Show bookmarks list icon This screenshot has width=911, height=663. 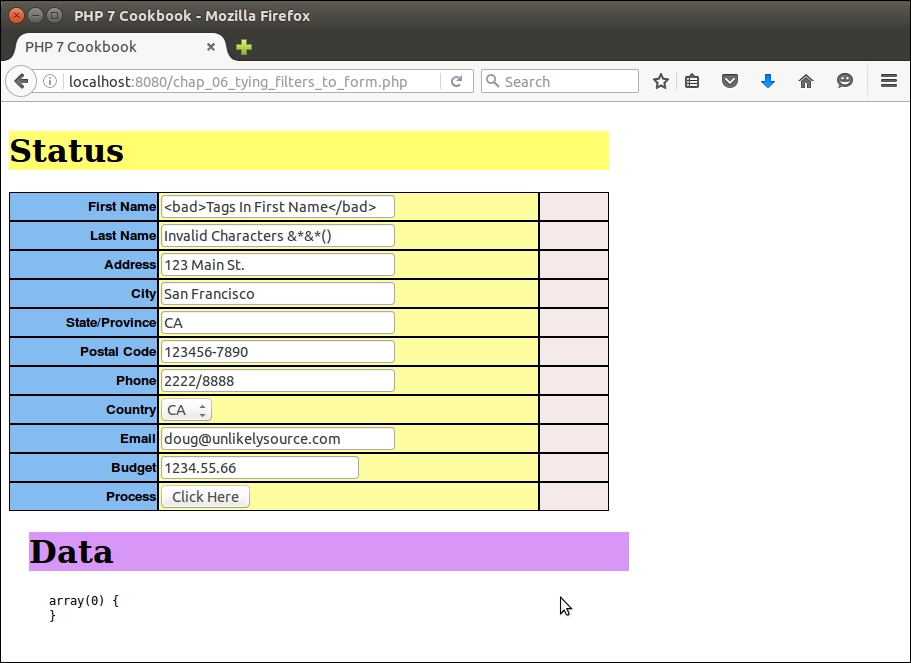(692, 82)
